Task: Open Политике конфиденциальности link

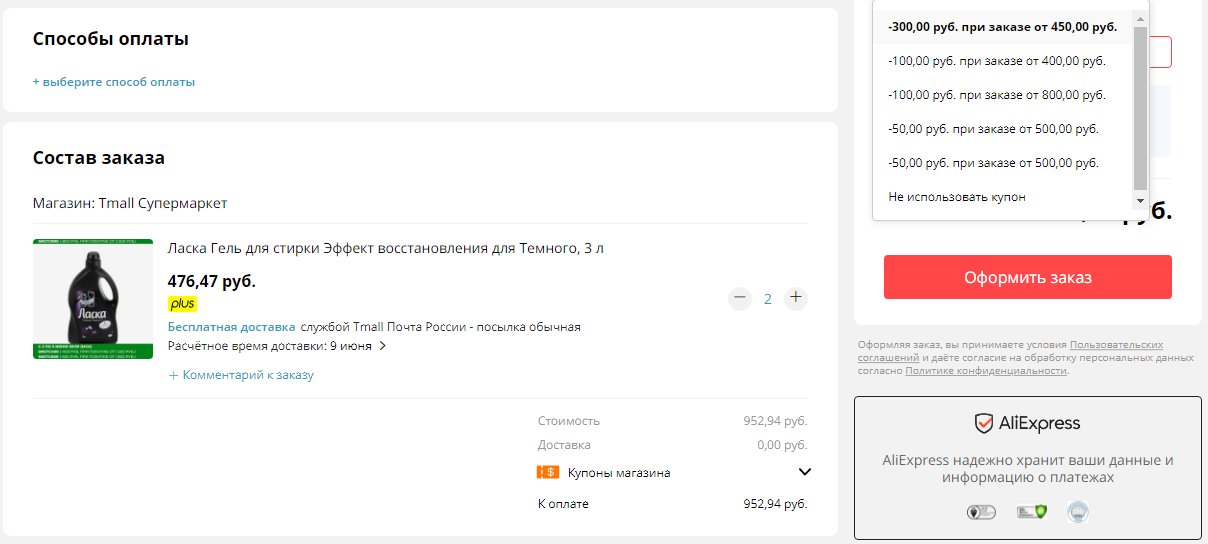Action: (x=986, y=371)
